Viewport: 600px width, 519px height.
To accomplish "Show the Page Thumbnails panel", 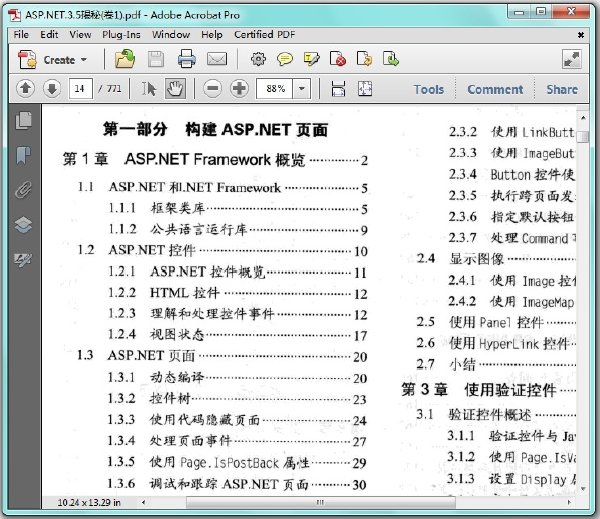I will (24, 121).
